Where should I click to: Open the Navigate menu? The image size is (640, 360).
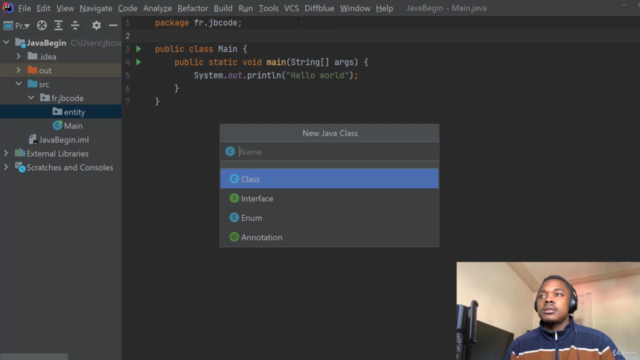(x=96, y=8)
